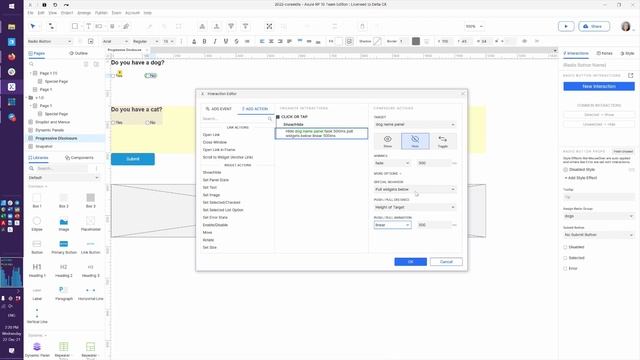Align text left in style bar
This screenshot has width=640, height=360.
262,41
